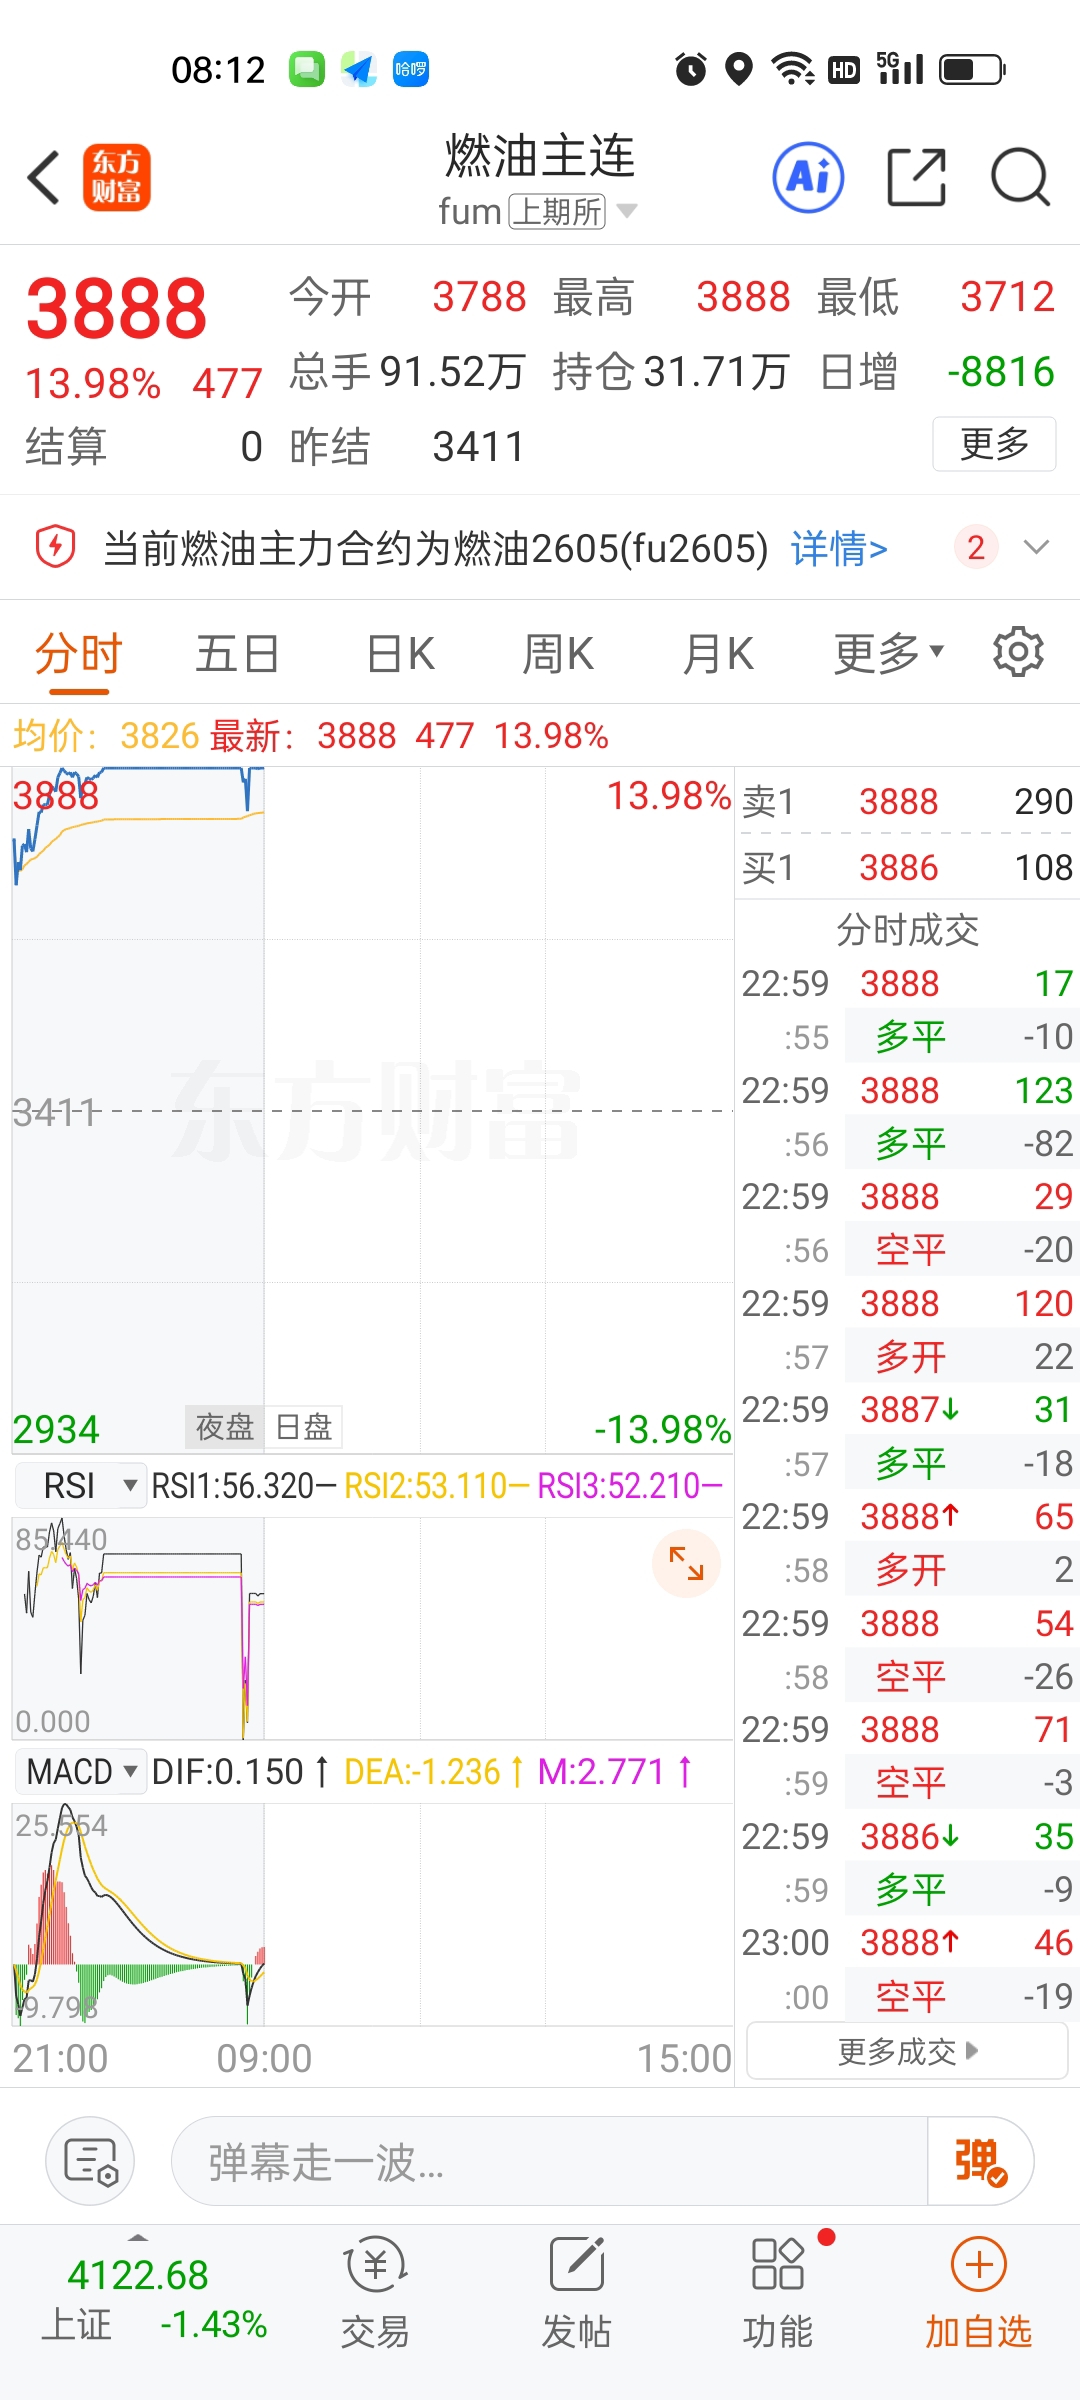Viewport: 1080px width, 2400px height.
Task: Switch to the 日K tab
Action: coord(400,655)
